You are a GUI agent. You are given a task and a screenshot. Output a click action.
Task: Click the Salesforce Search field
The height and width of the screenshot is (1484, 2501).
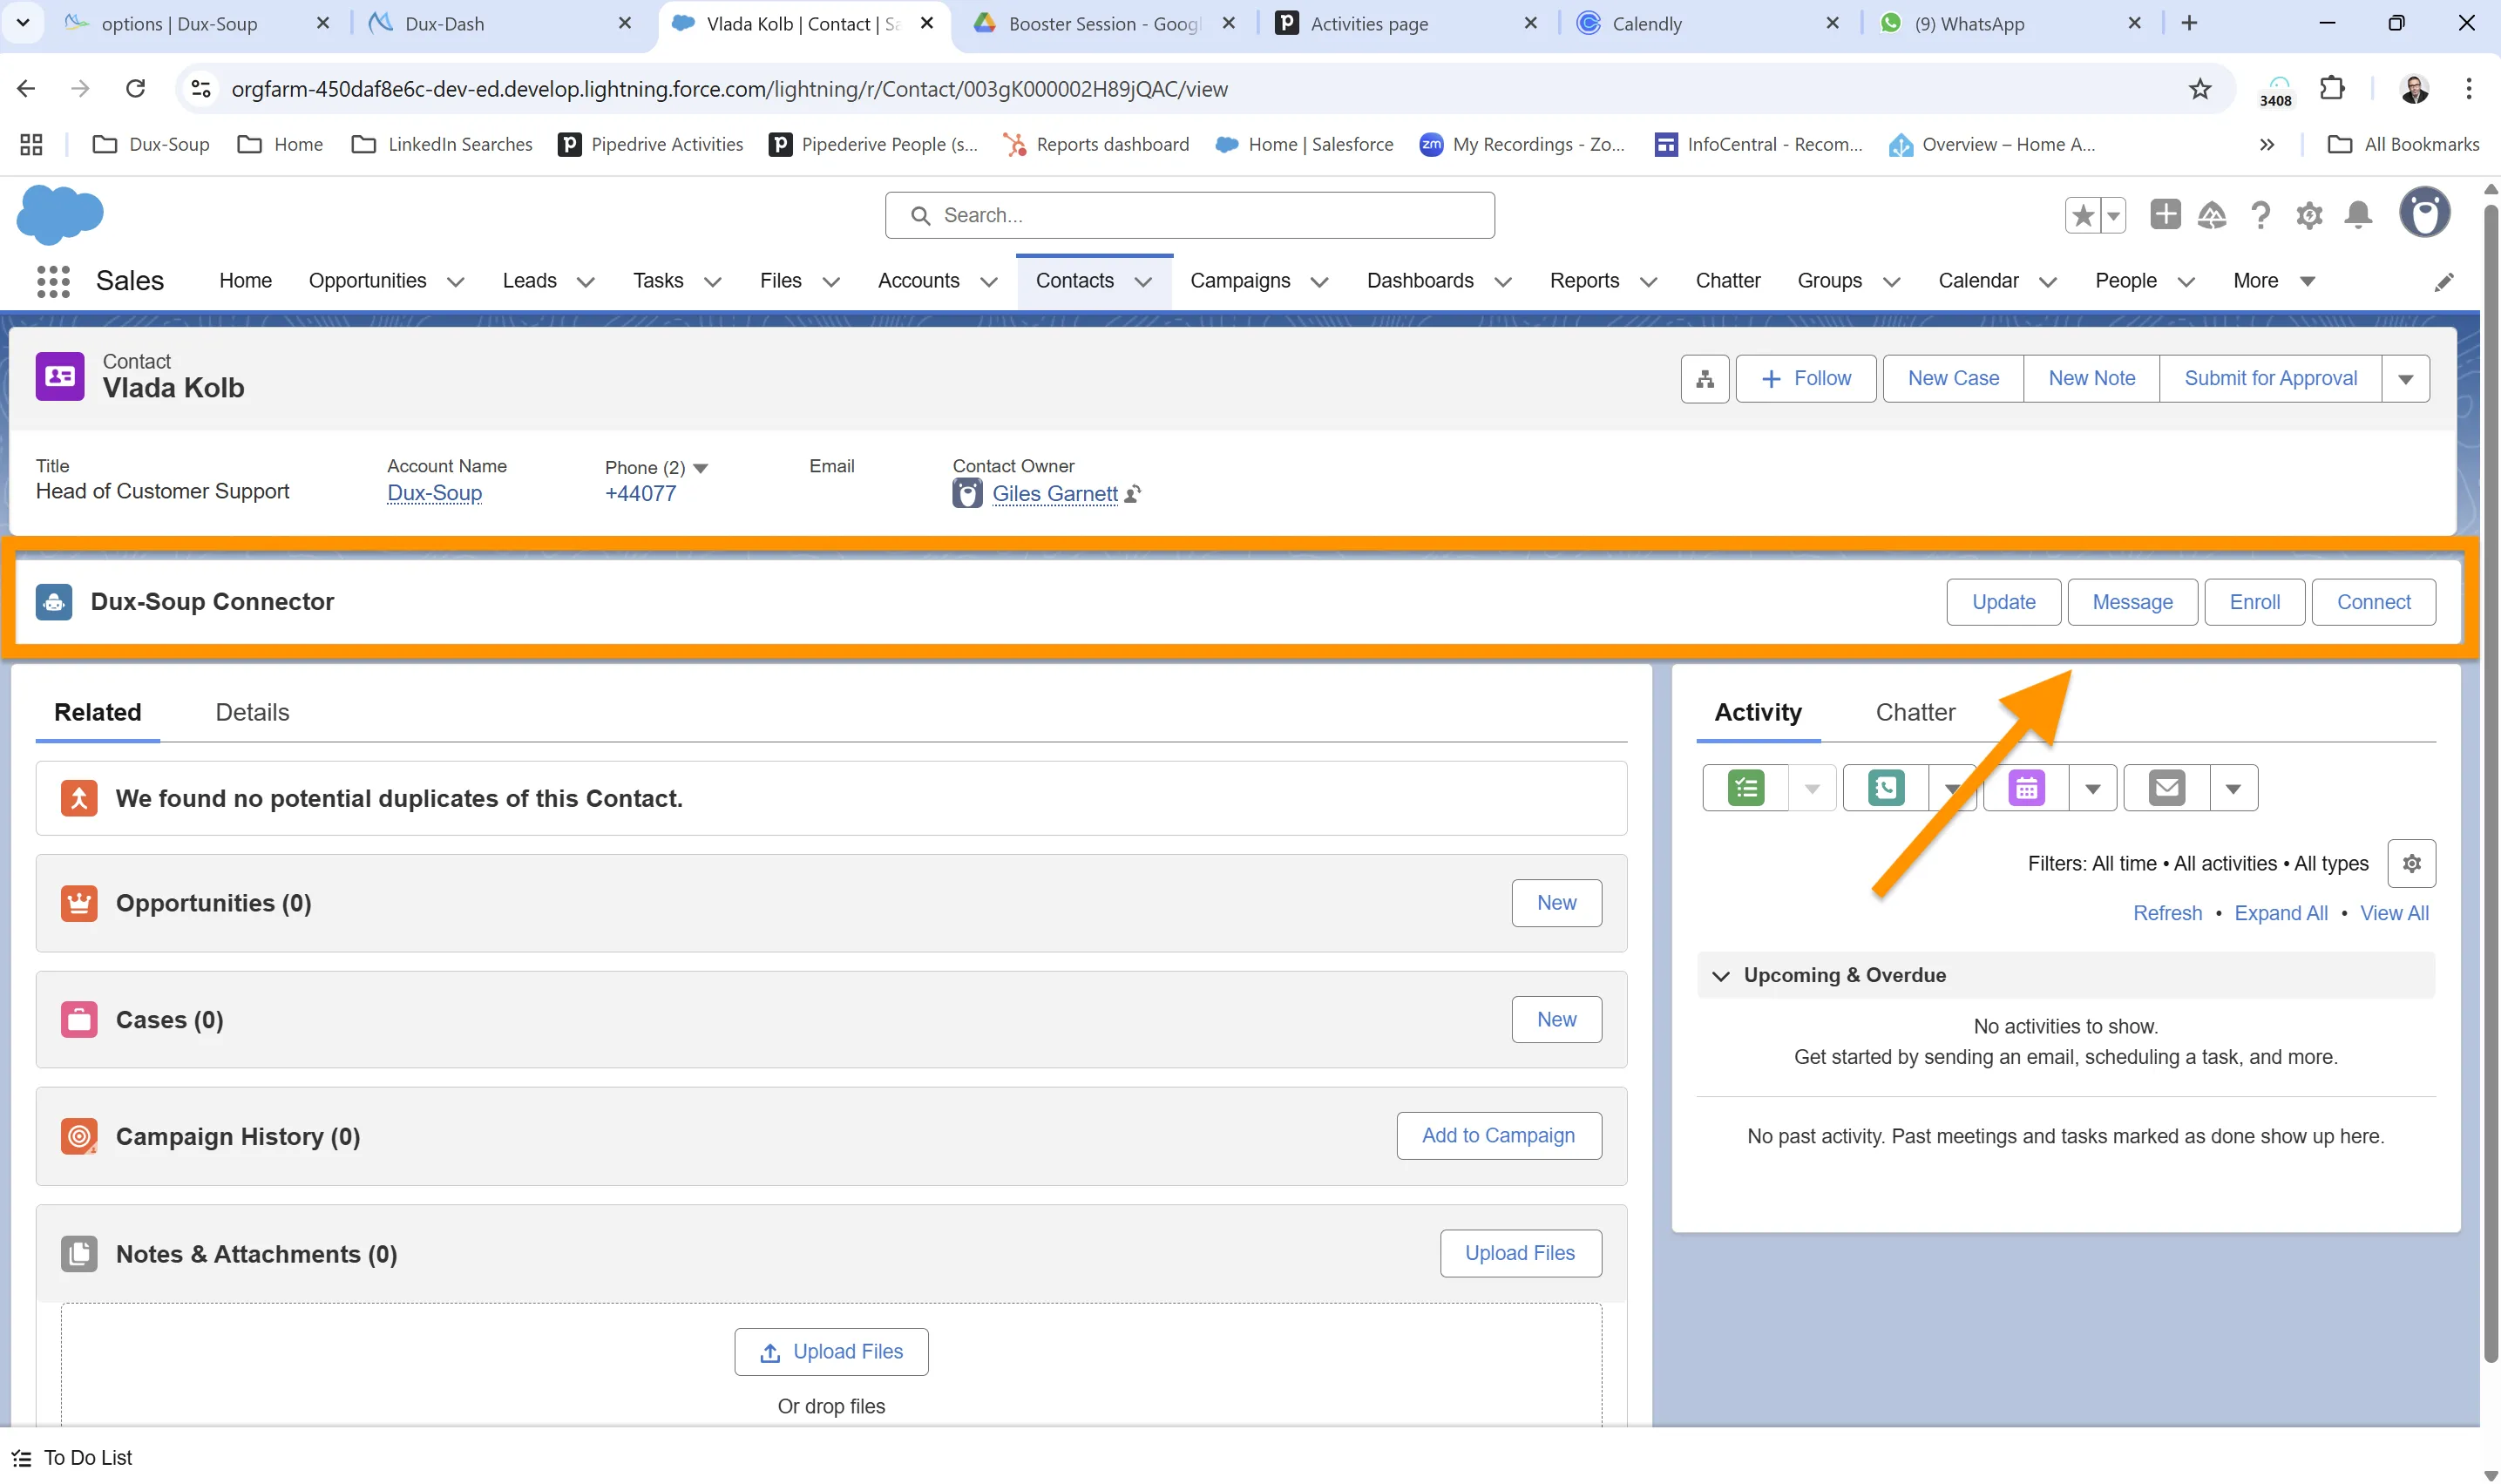click(x=1189, y=215)
